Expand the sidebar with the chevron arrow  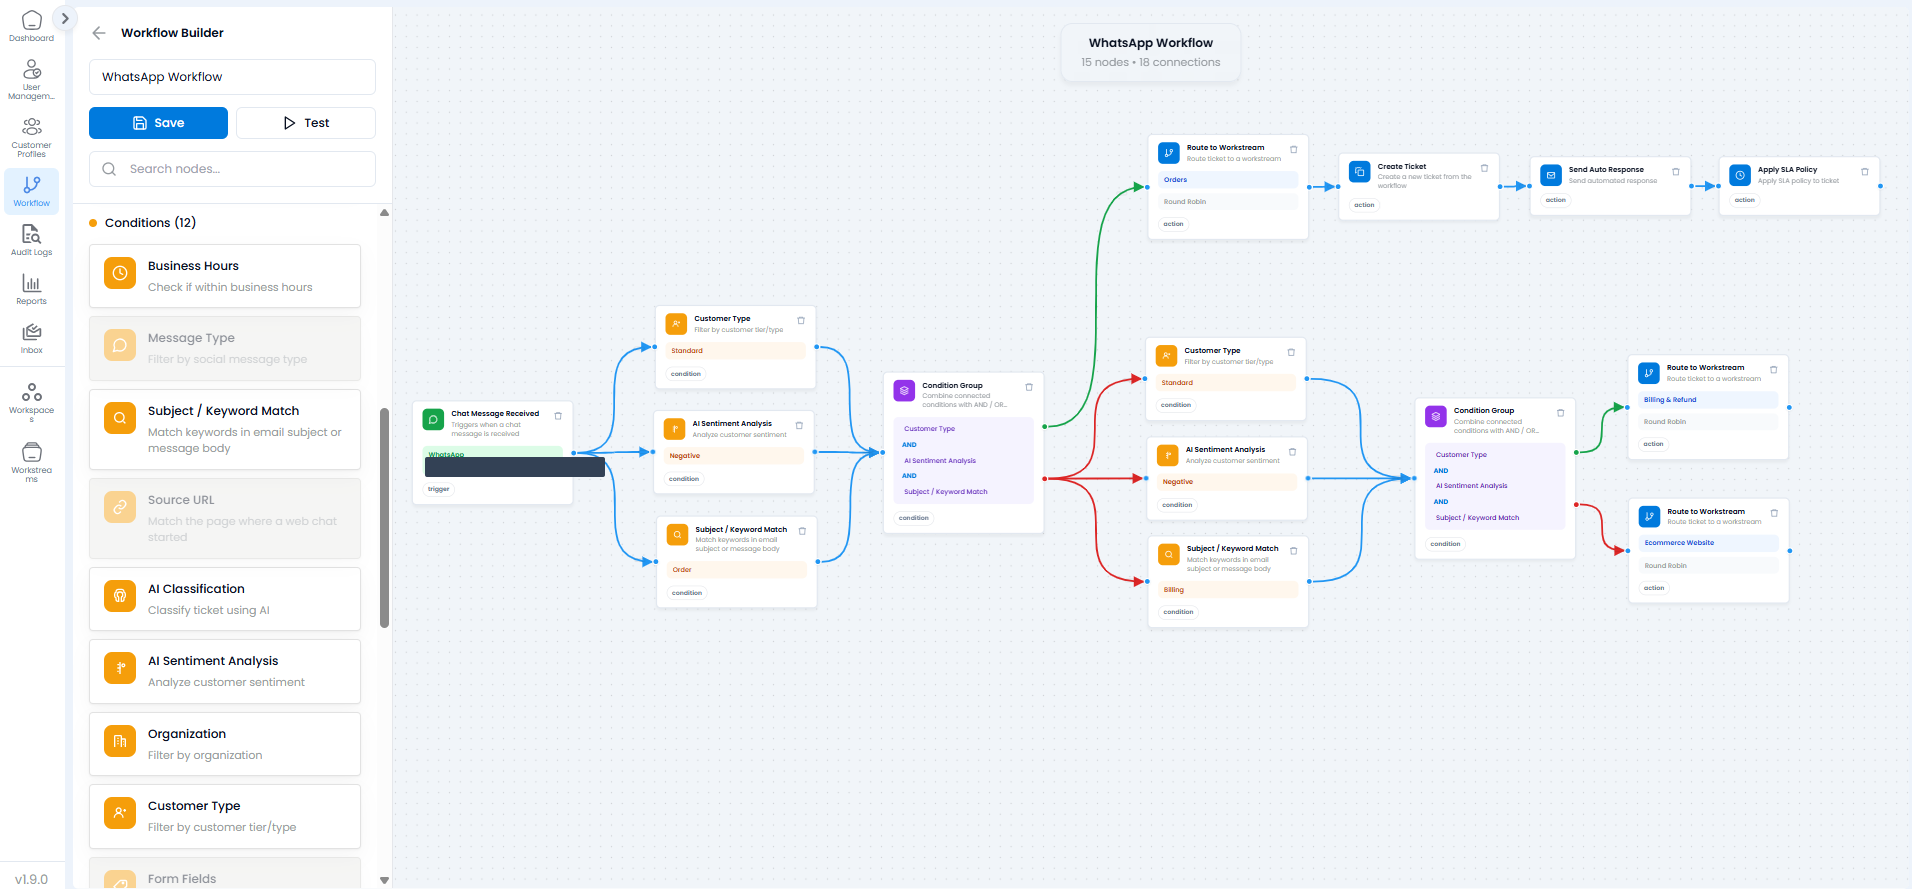[65, 18]
